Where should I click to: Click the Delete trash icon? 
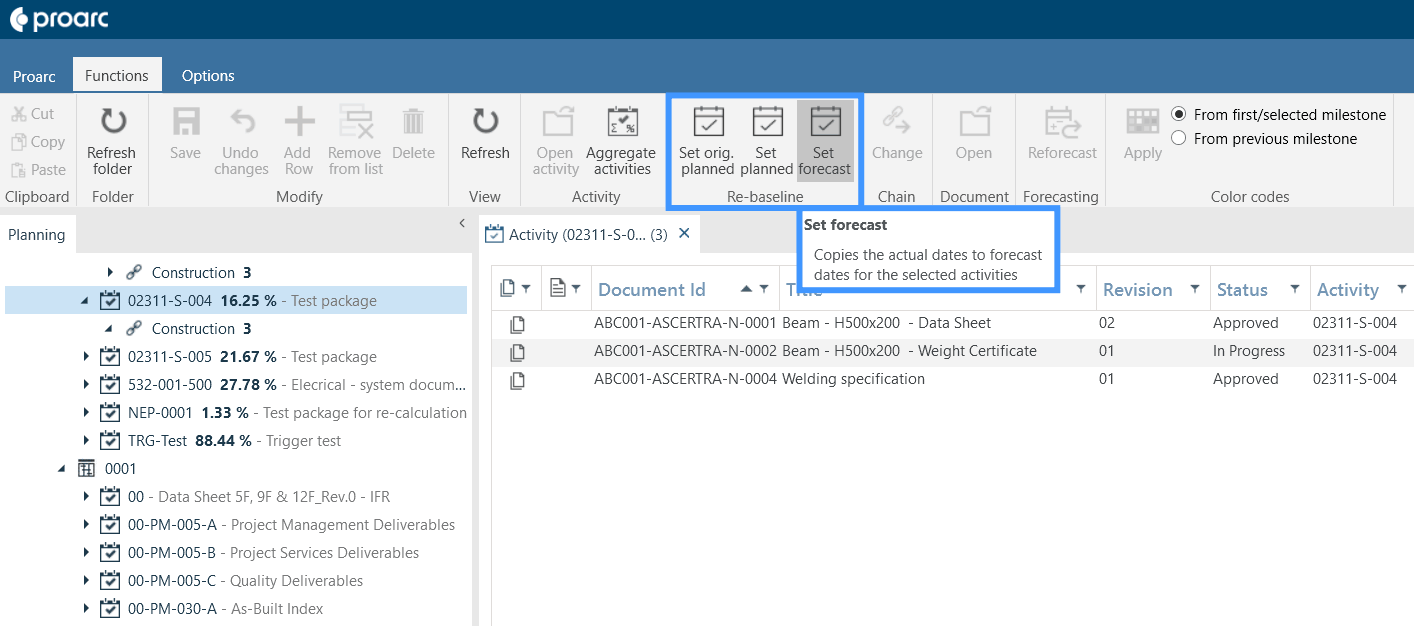tap(413, 121)
